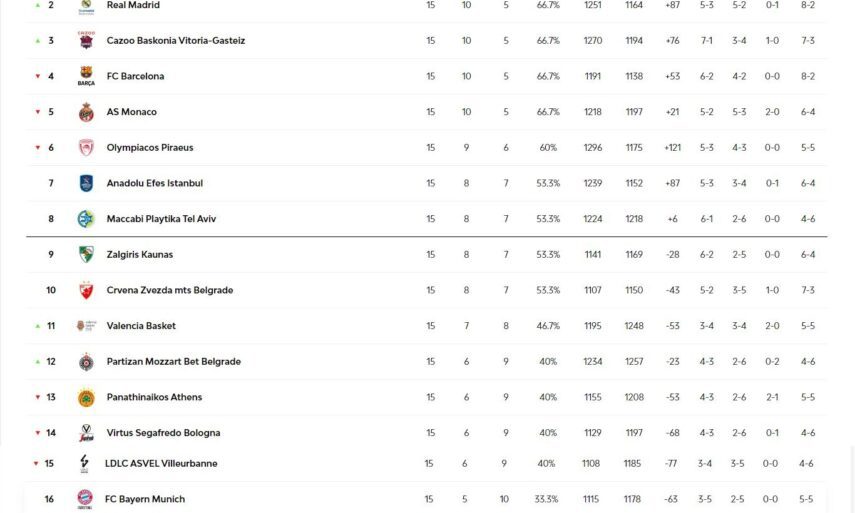The width and height of the screenshot is (855, 513).
Task: Click the Olympiacos Piraeus logo
Action: (86, 148)
